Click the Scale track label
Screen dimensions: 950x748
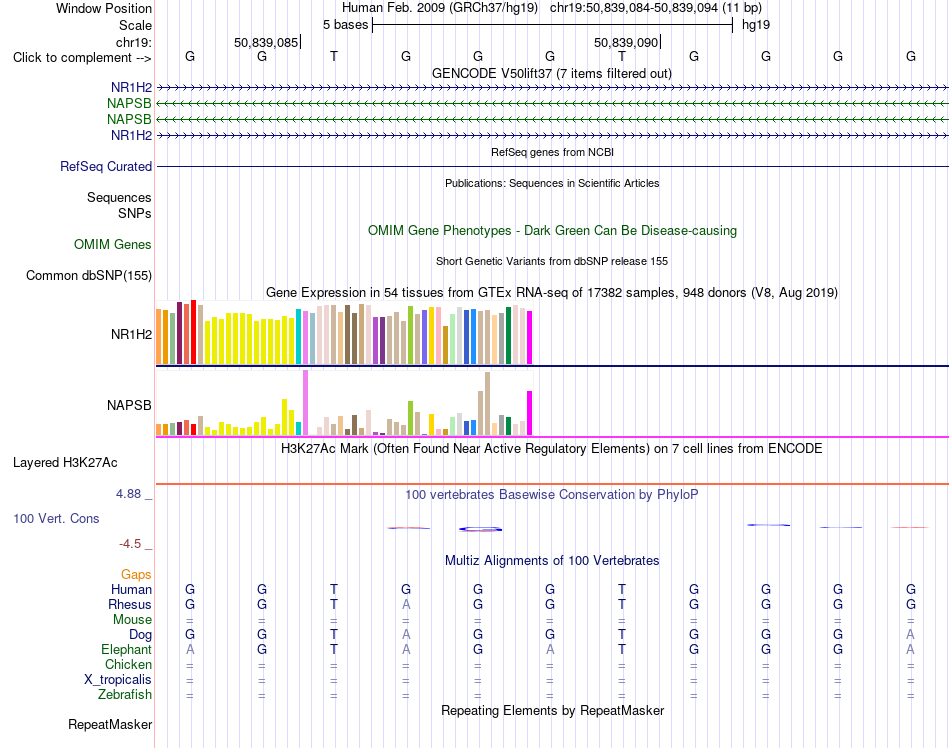click(x=135, y=25)
